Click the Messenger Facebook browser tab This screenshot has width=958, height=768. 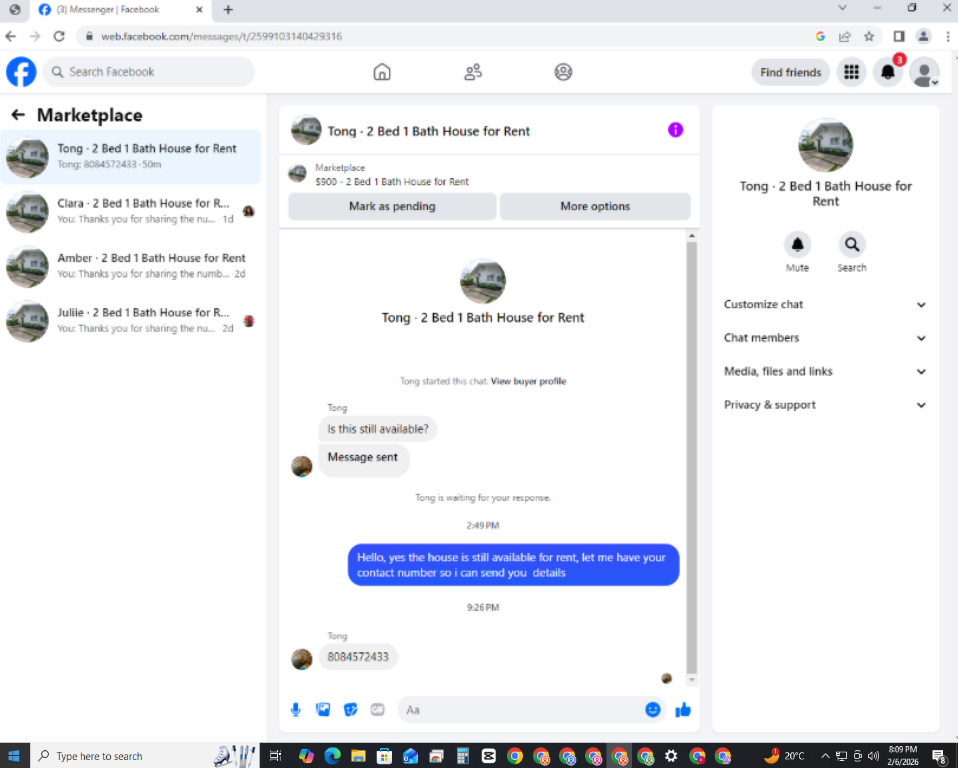120,10
